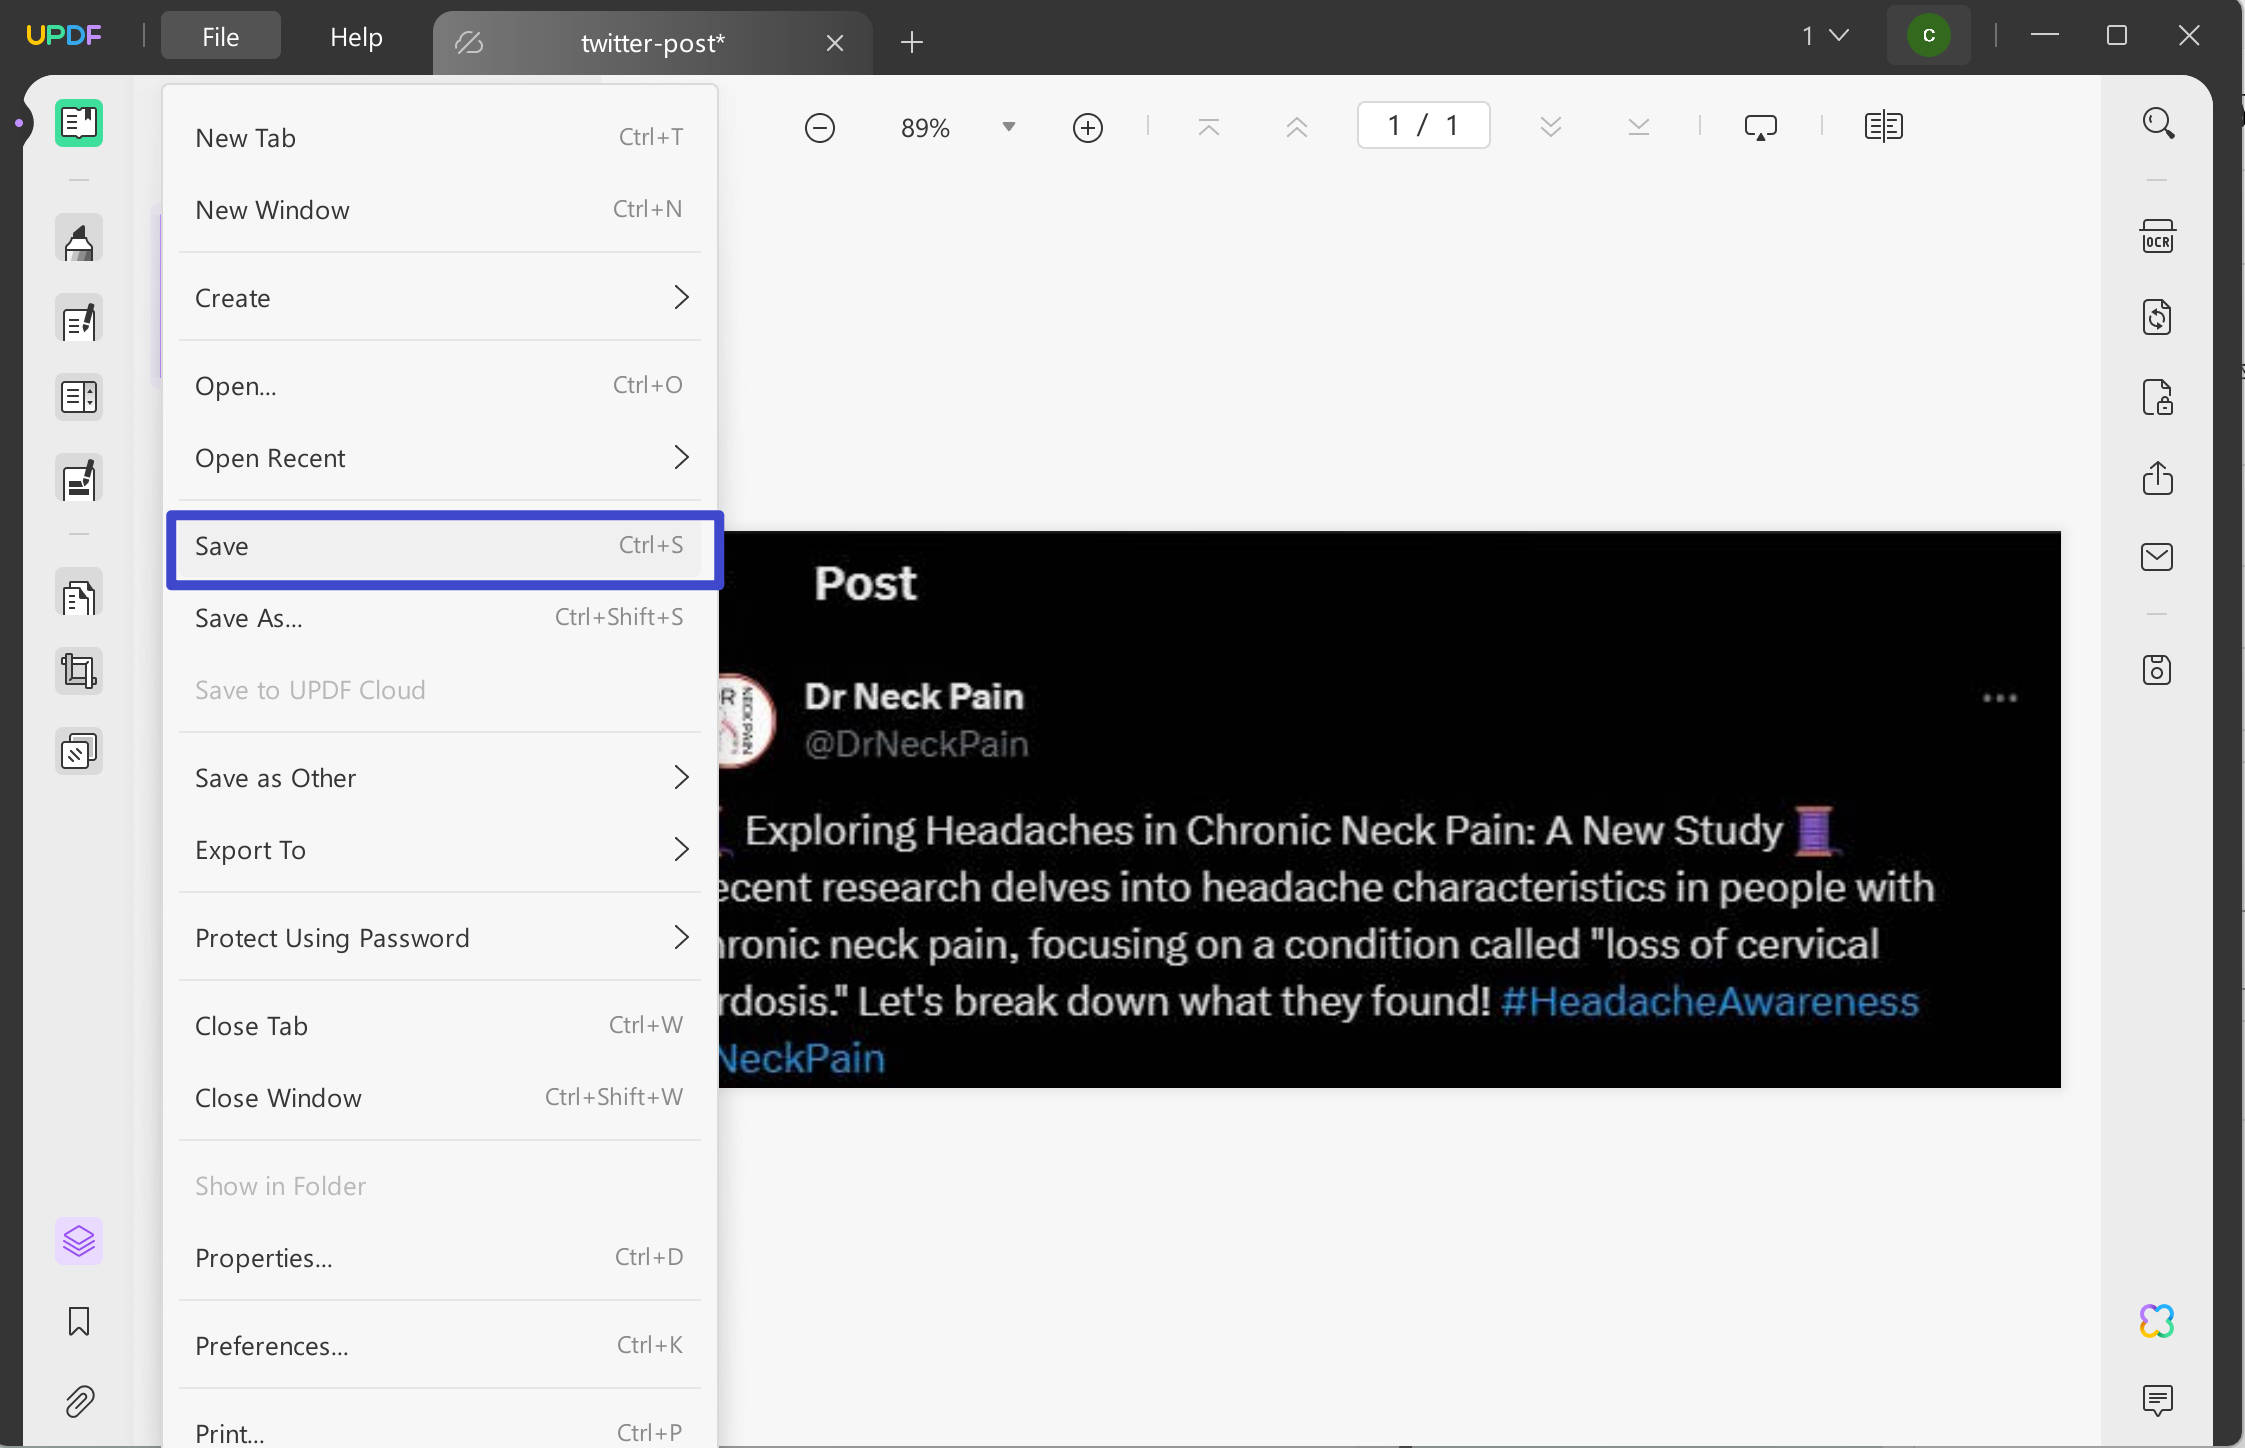Open the Edit PDF tool in the sidebar
This screenshot has height=1448, width=2245.
(x=79, y=319)
